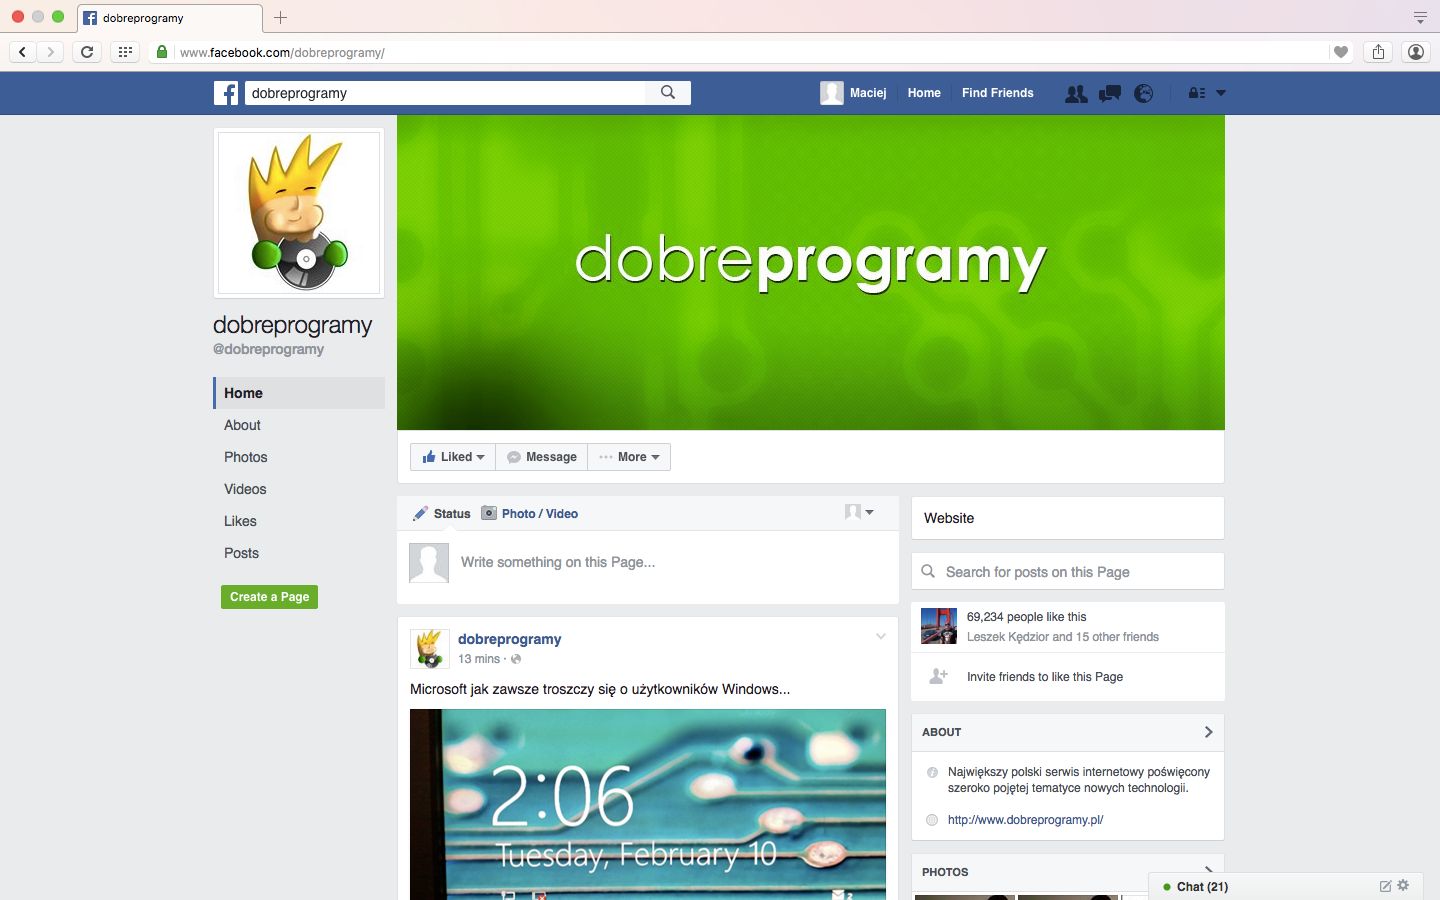Open Likes in page sidebar
1440x900 pixels.
click(240, 521)
